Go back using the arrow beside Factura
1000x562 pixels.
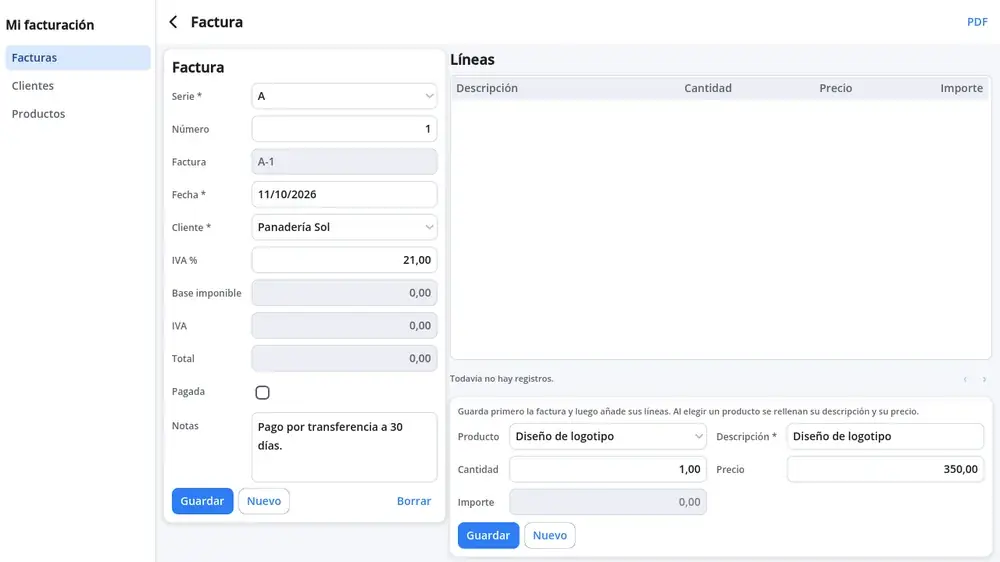(x=173, y=22)
